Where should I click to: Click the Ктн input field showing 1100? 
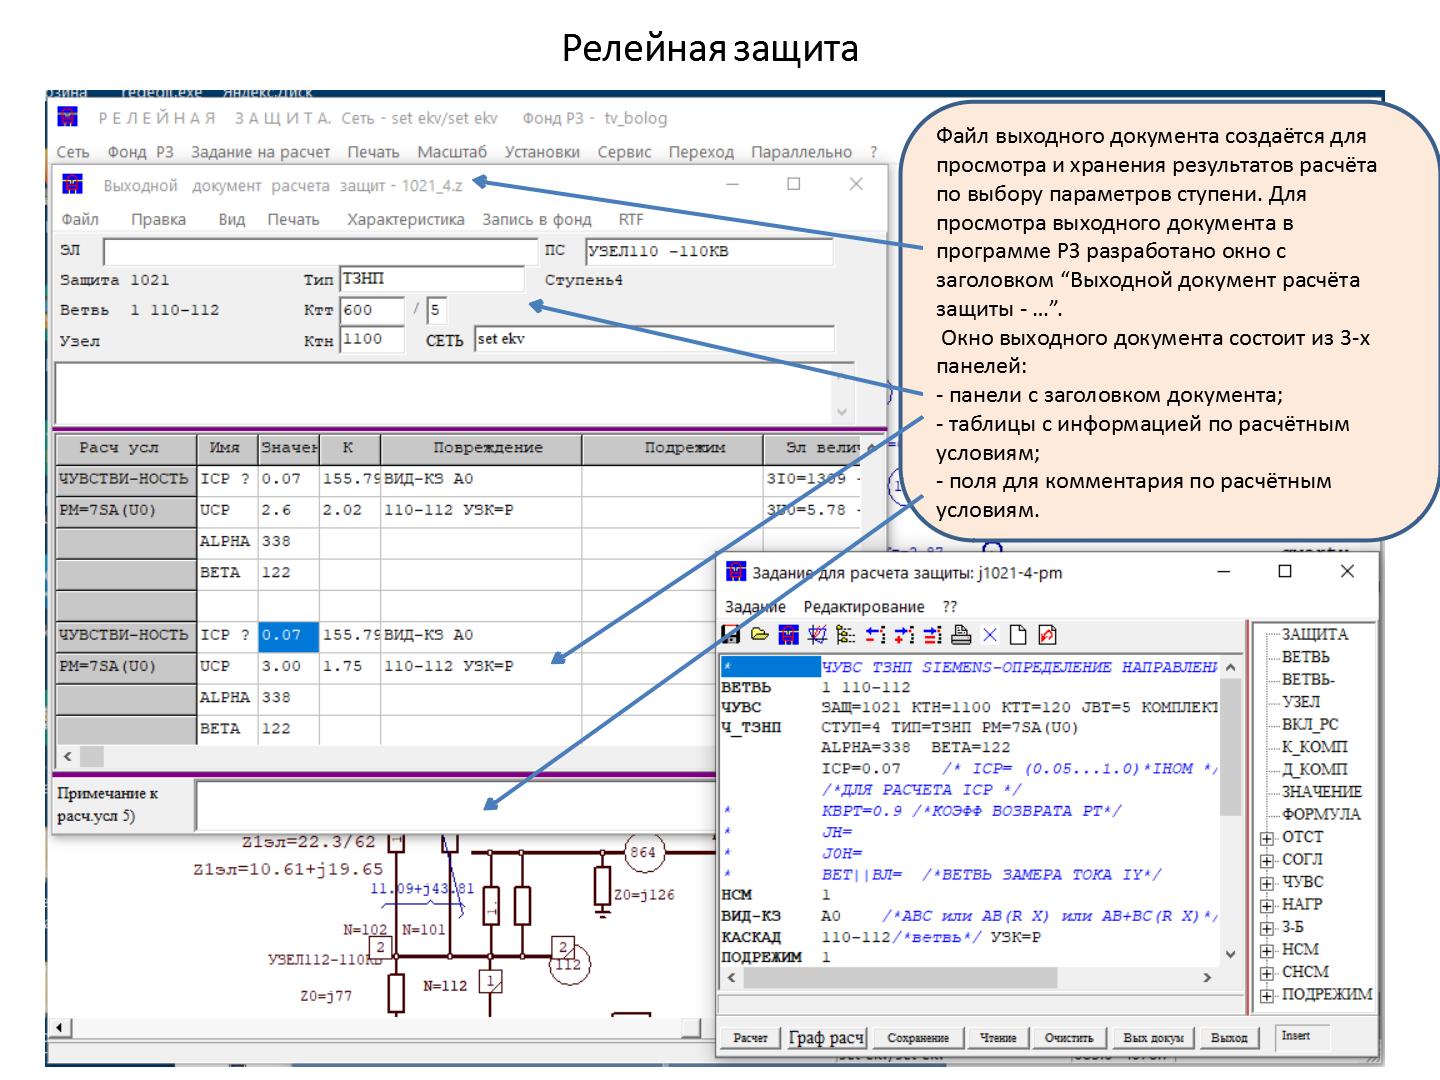371,340
